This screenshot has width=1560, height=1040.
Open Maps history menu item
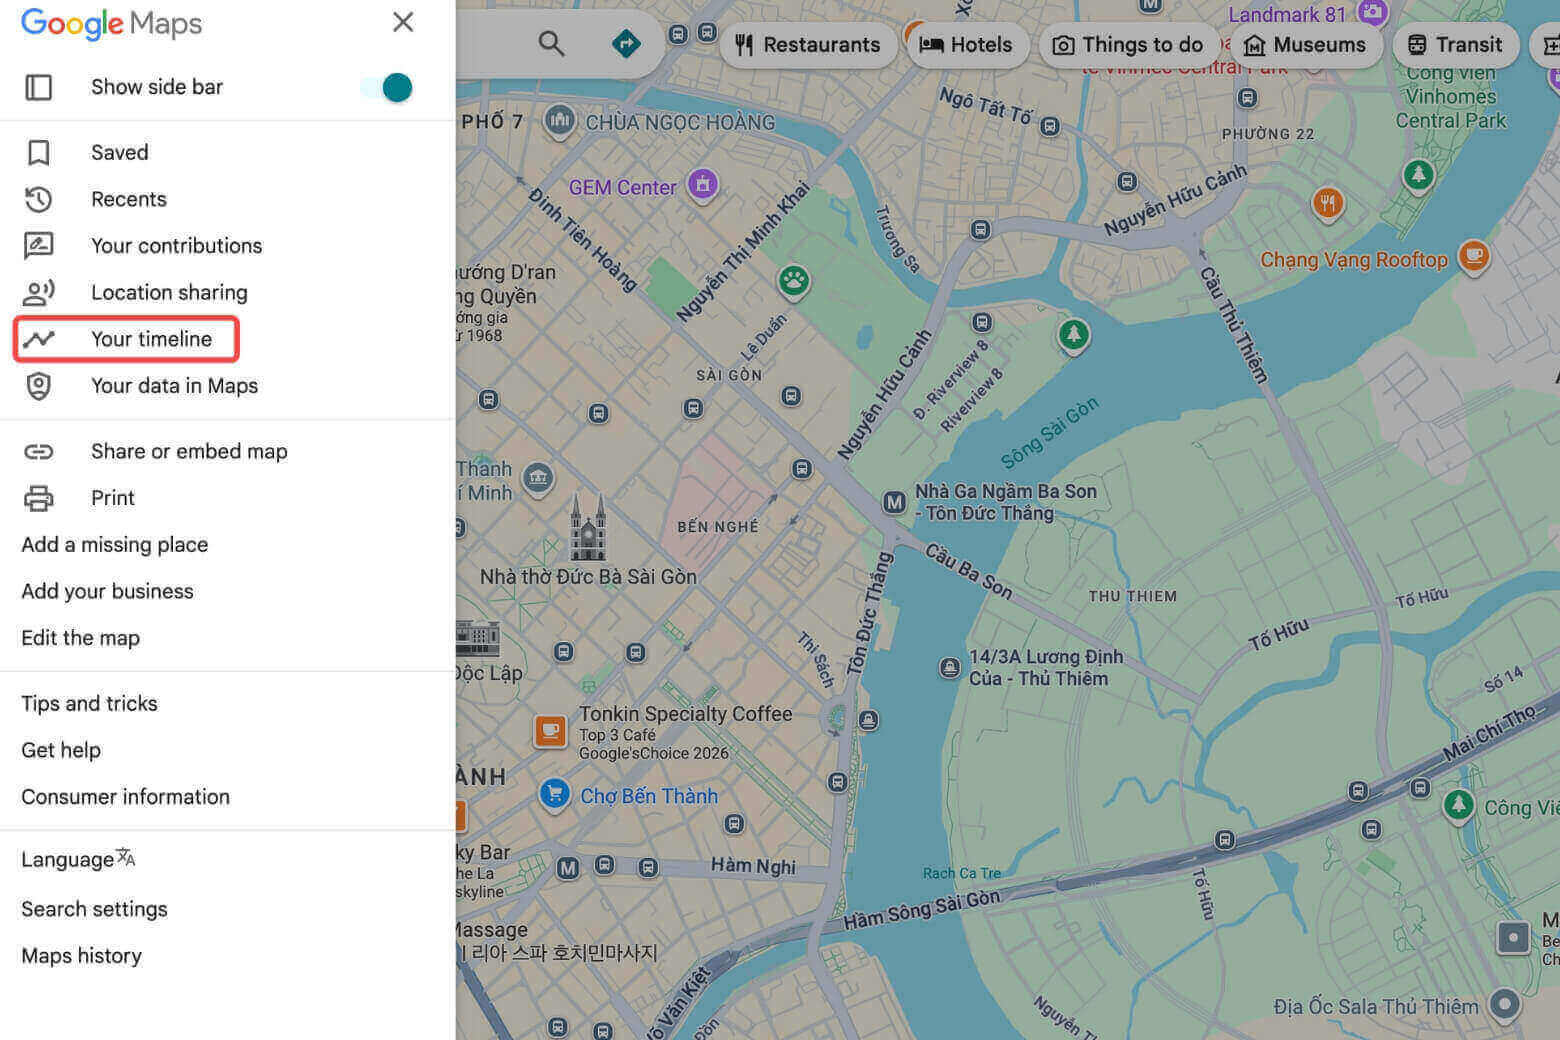81,956
